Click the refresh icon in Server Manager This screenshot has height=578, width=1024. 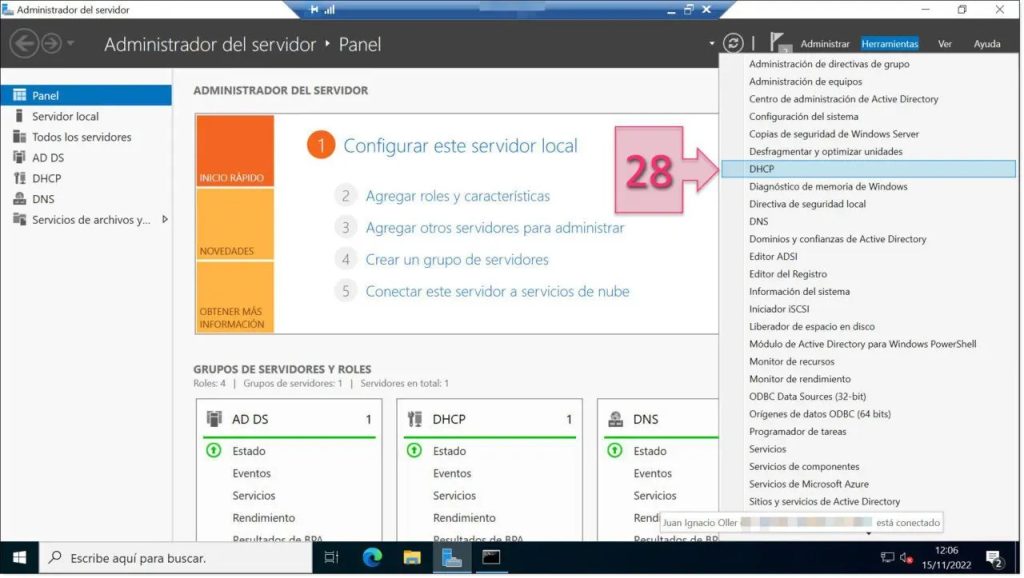(x=734, y=43)
